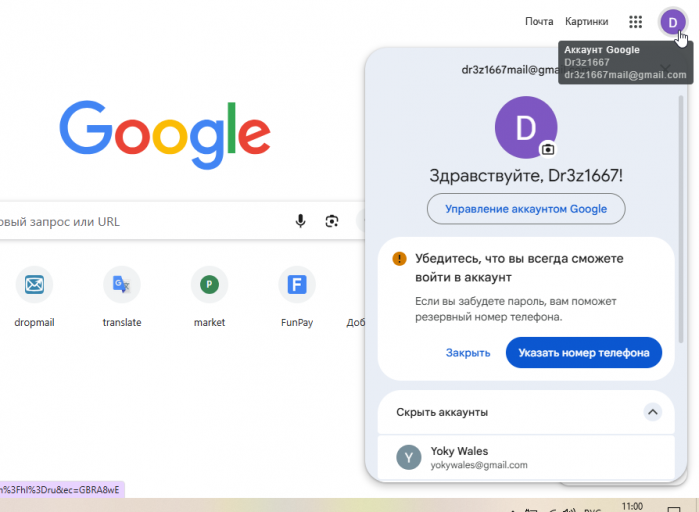The image size is (699, 512).
Task: Open Картинки link in header
Action: click(x=586, y=21)
